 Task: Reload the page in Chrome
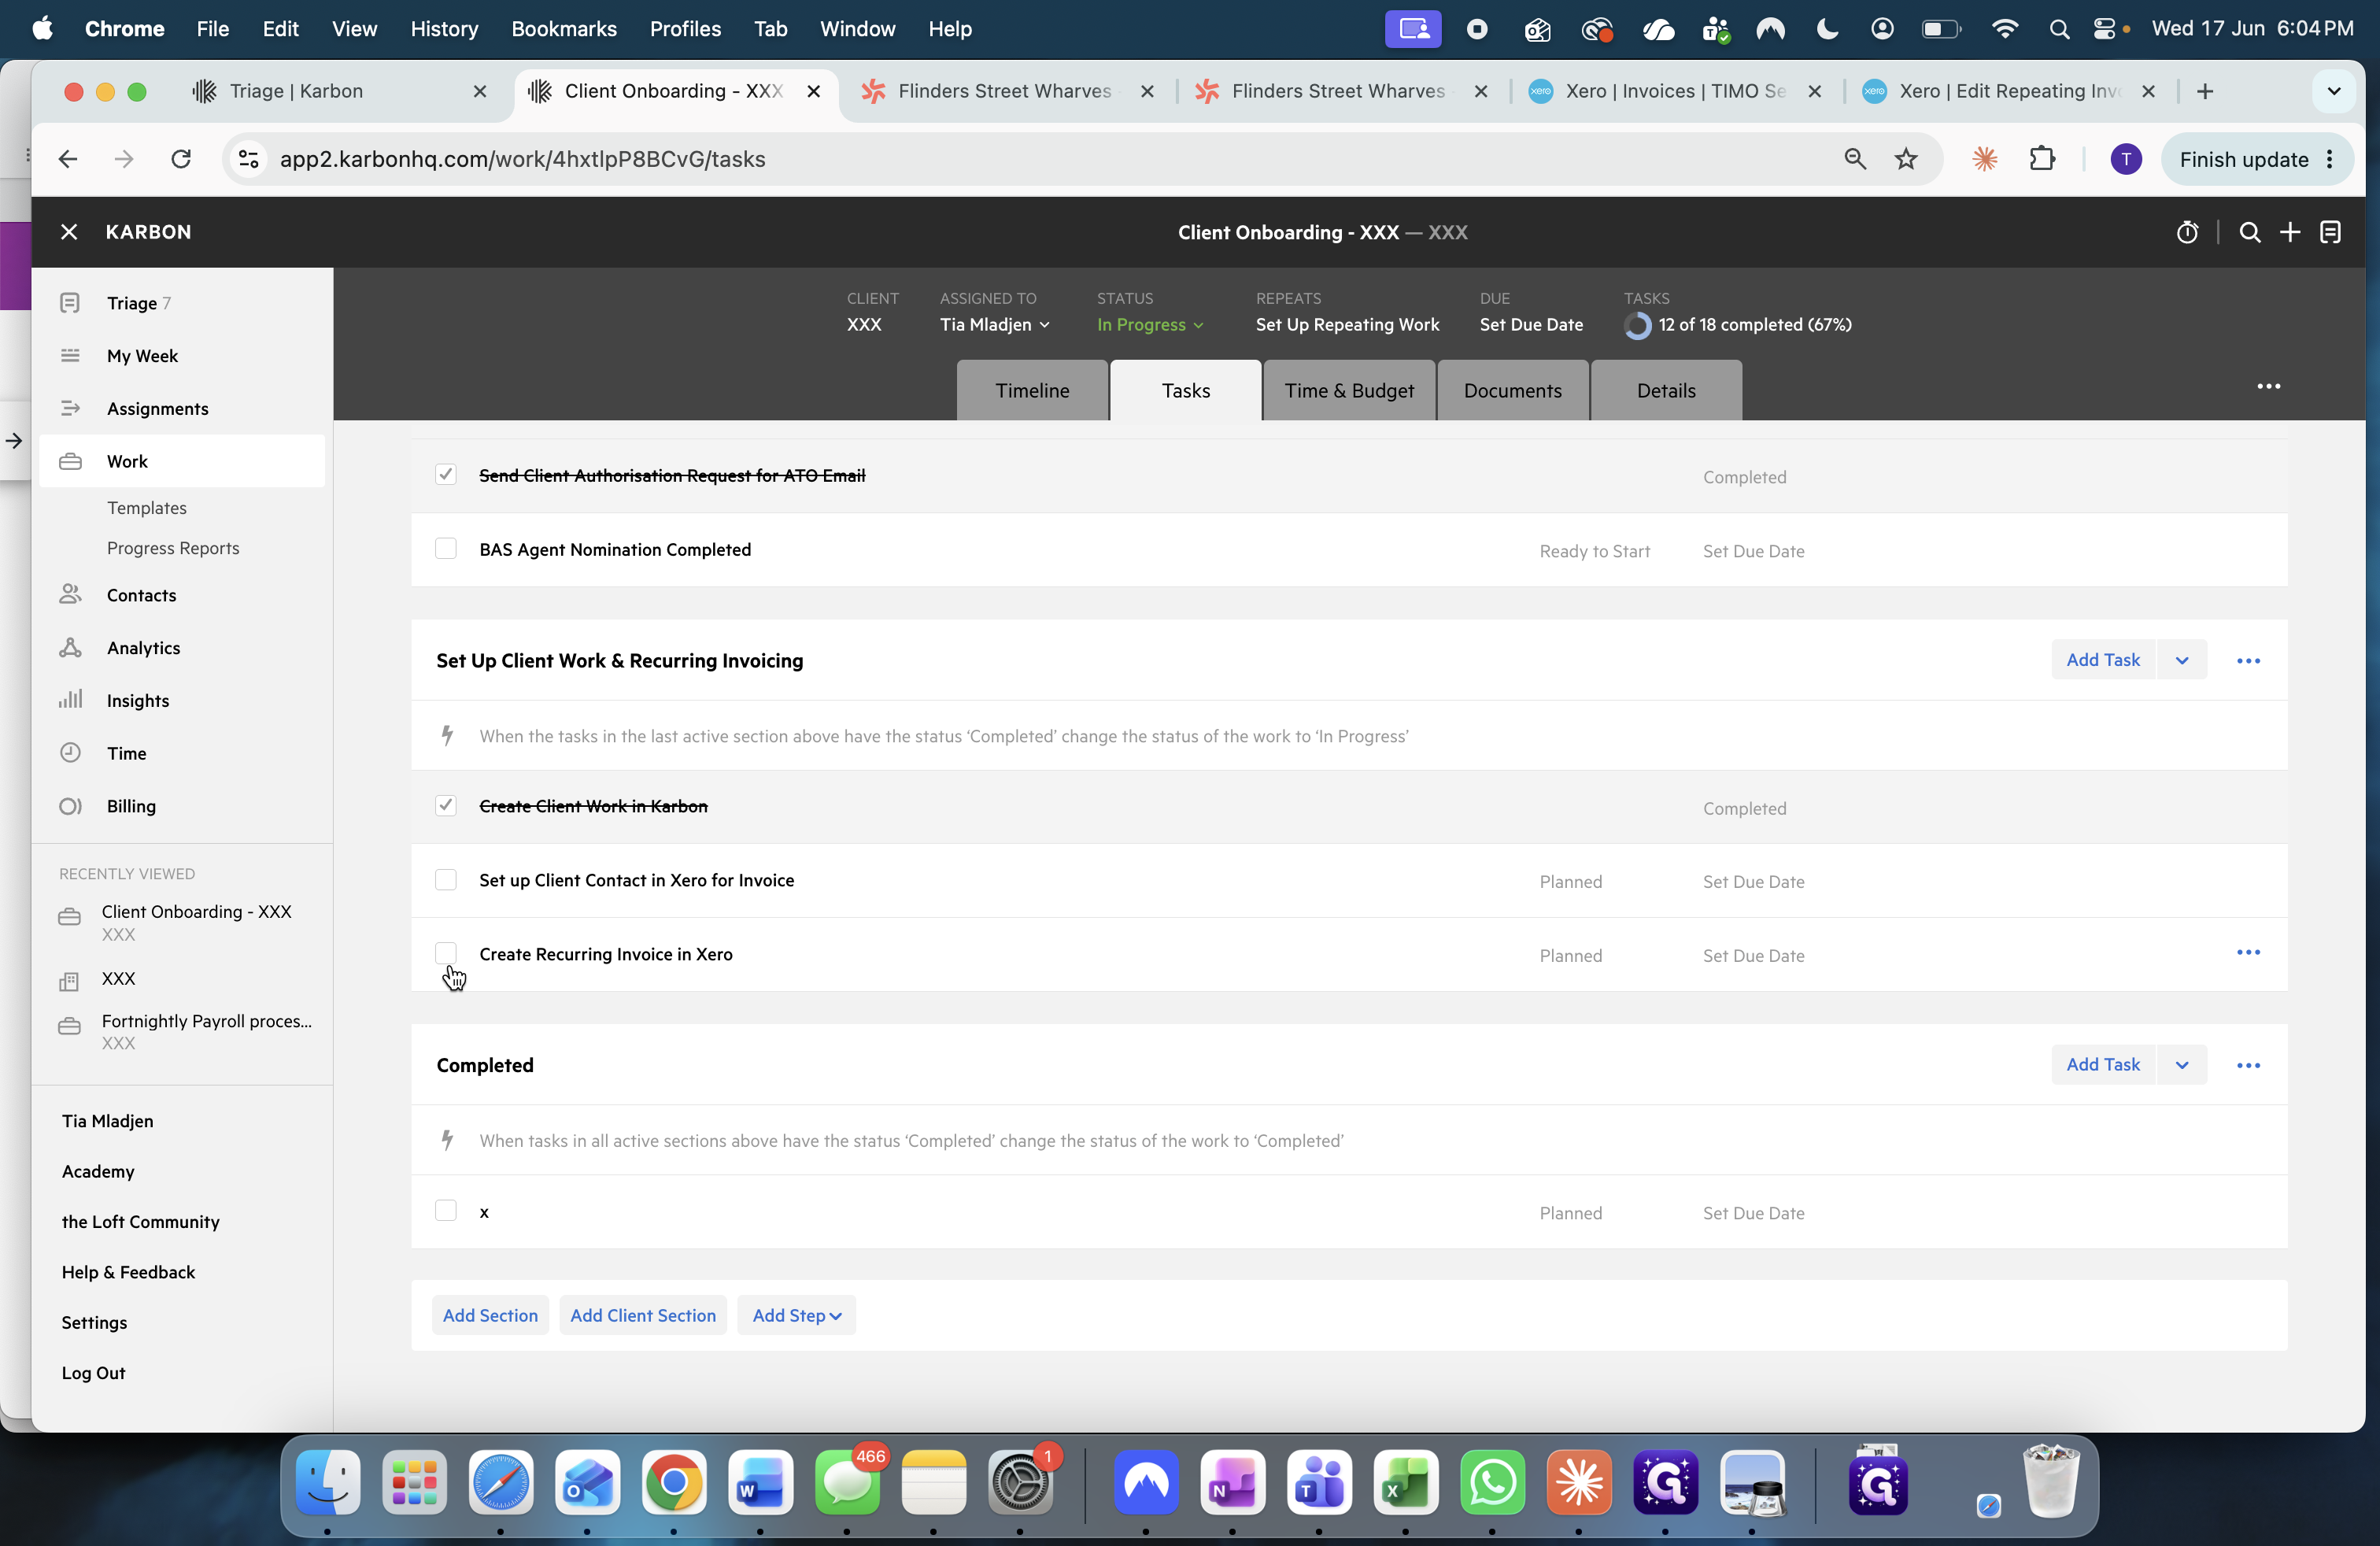tap(181, 159)
